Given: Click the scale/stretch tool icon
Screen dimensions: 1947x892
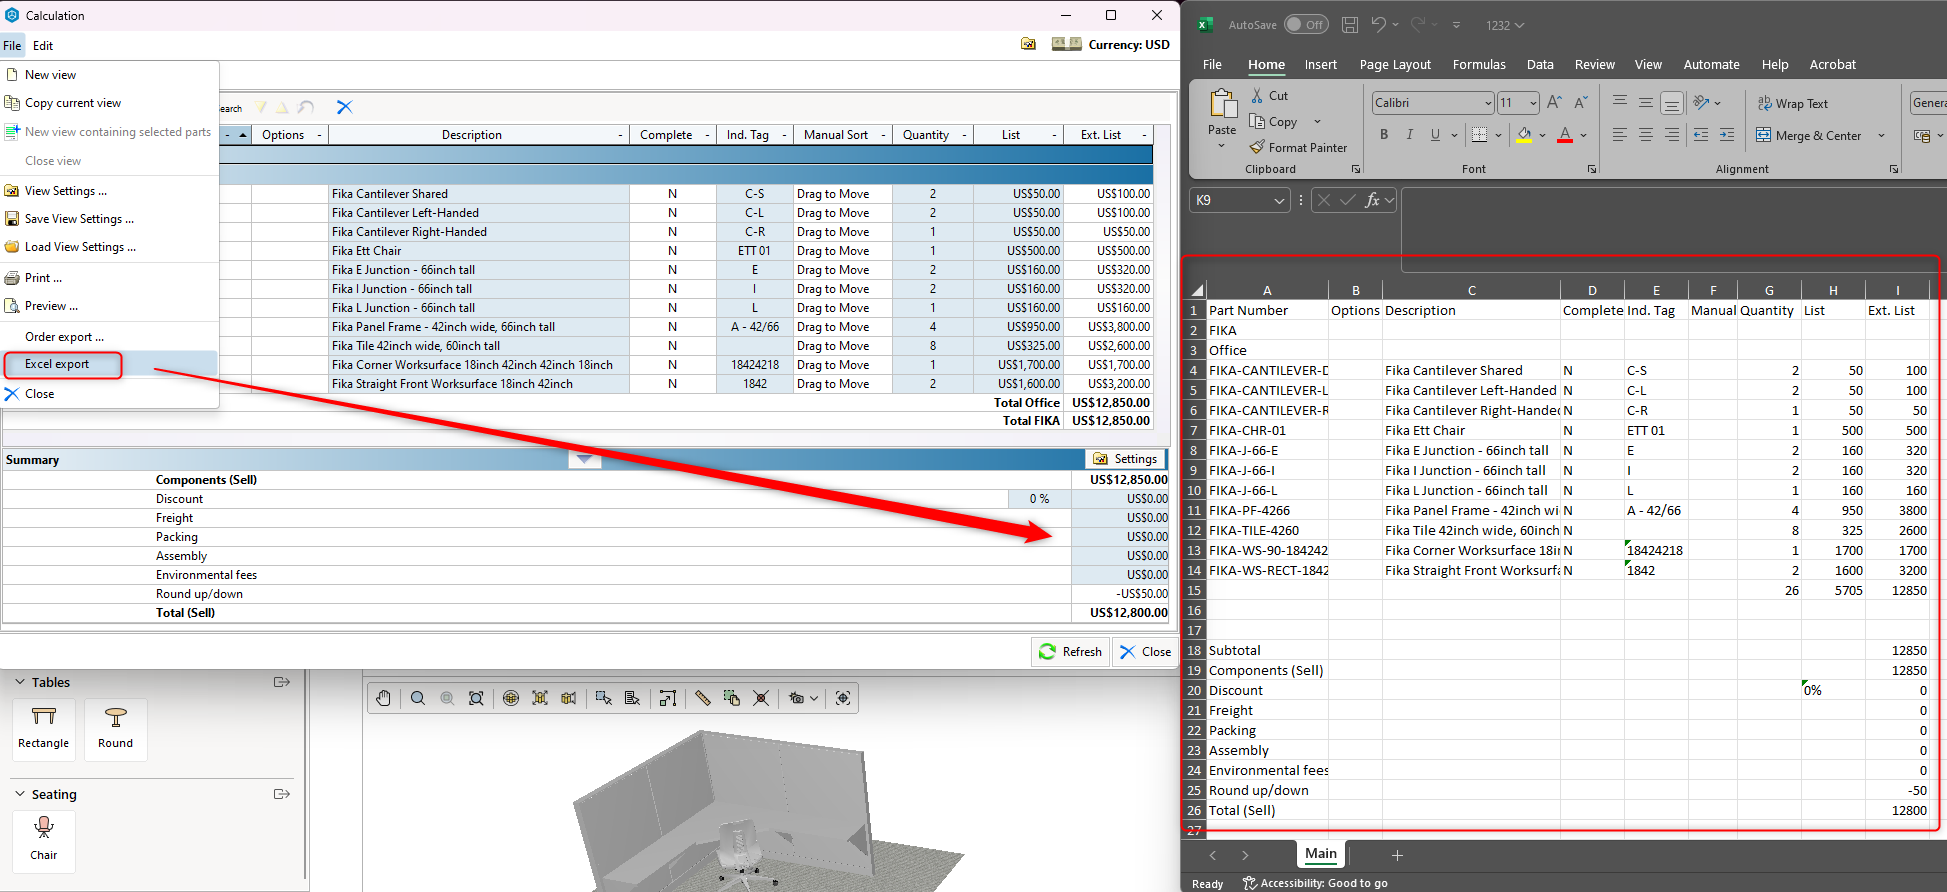Looking at the screenshot, I should (x=668, y=698).
